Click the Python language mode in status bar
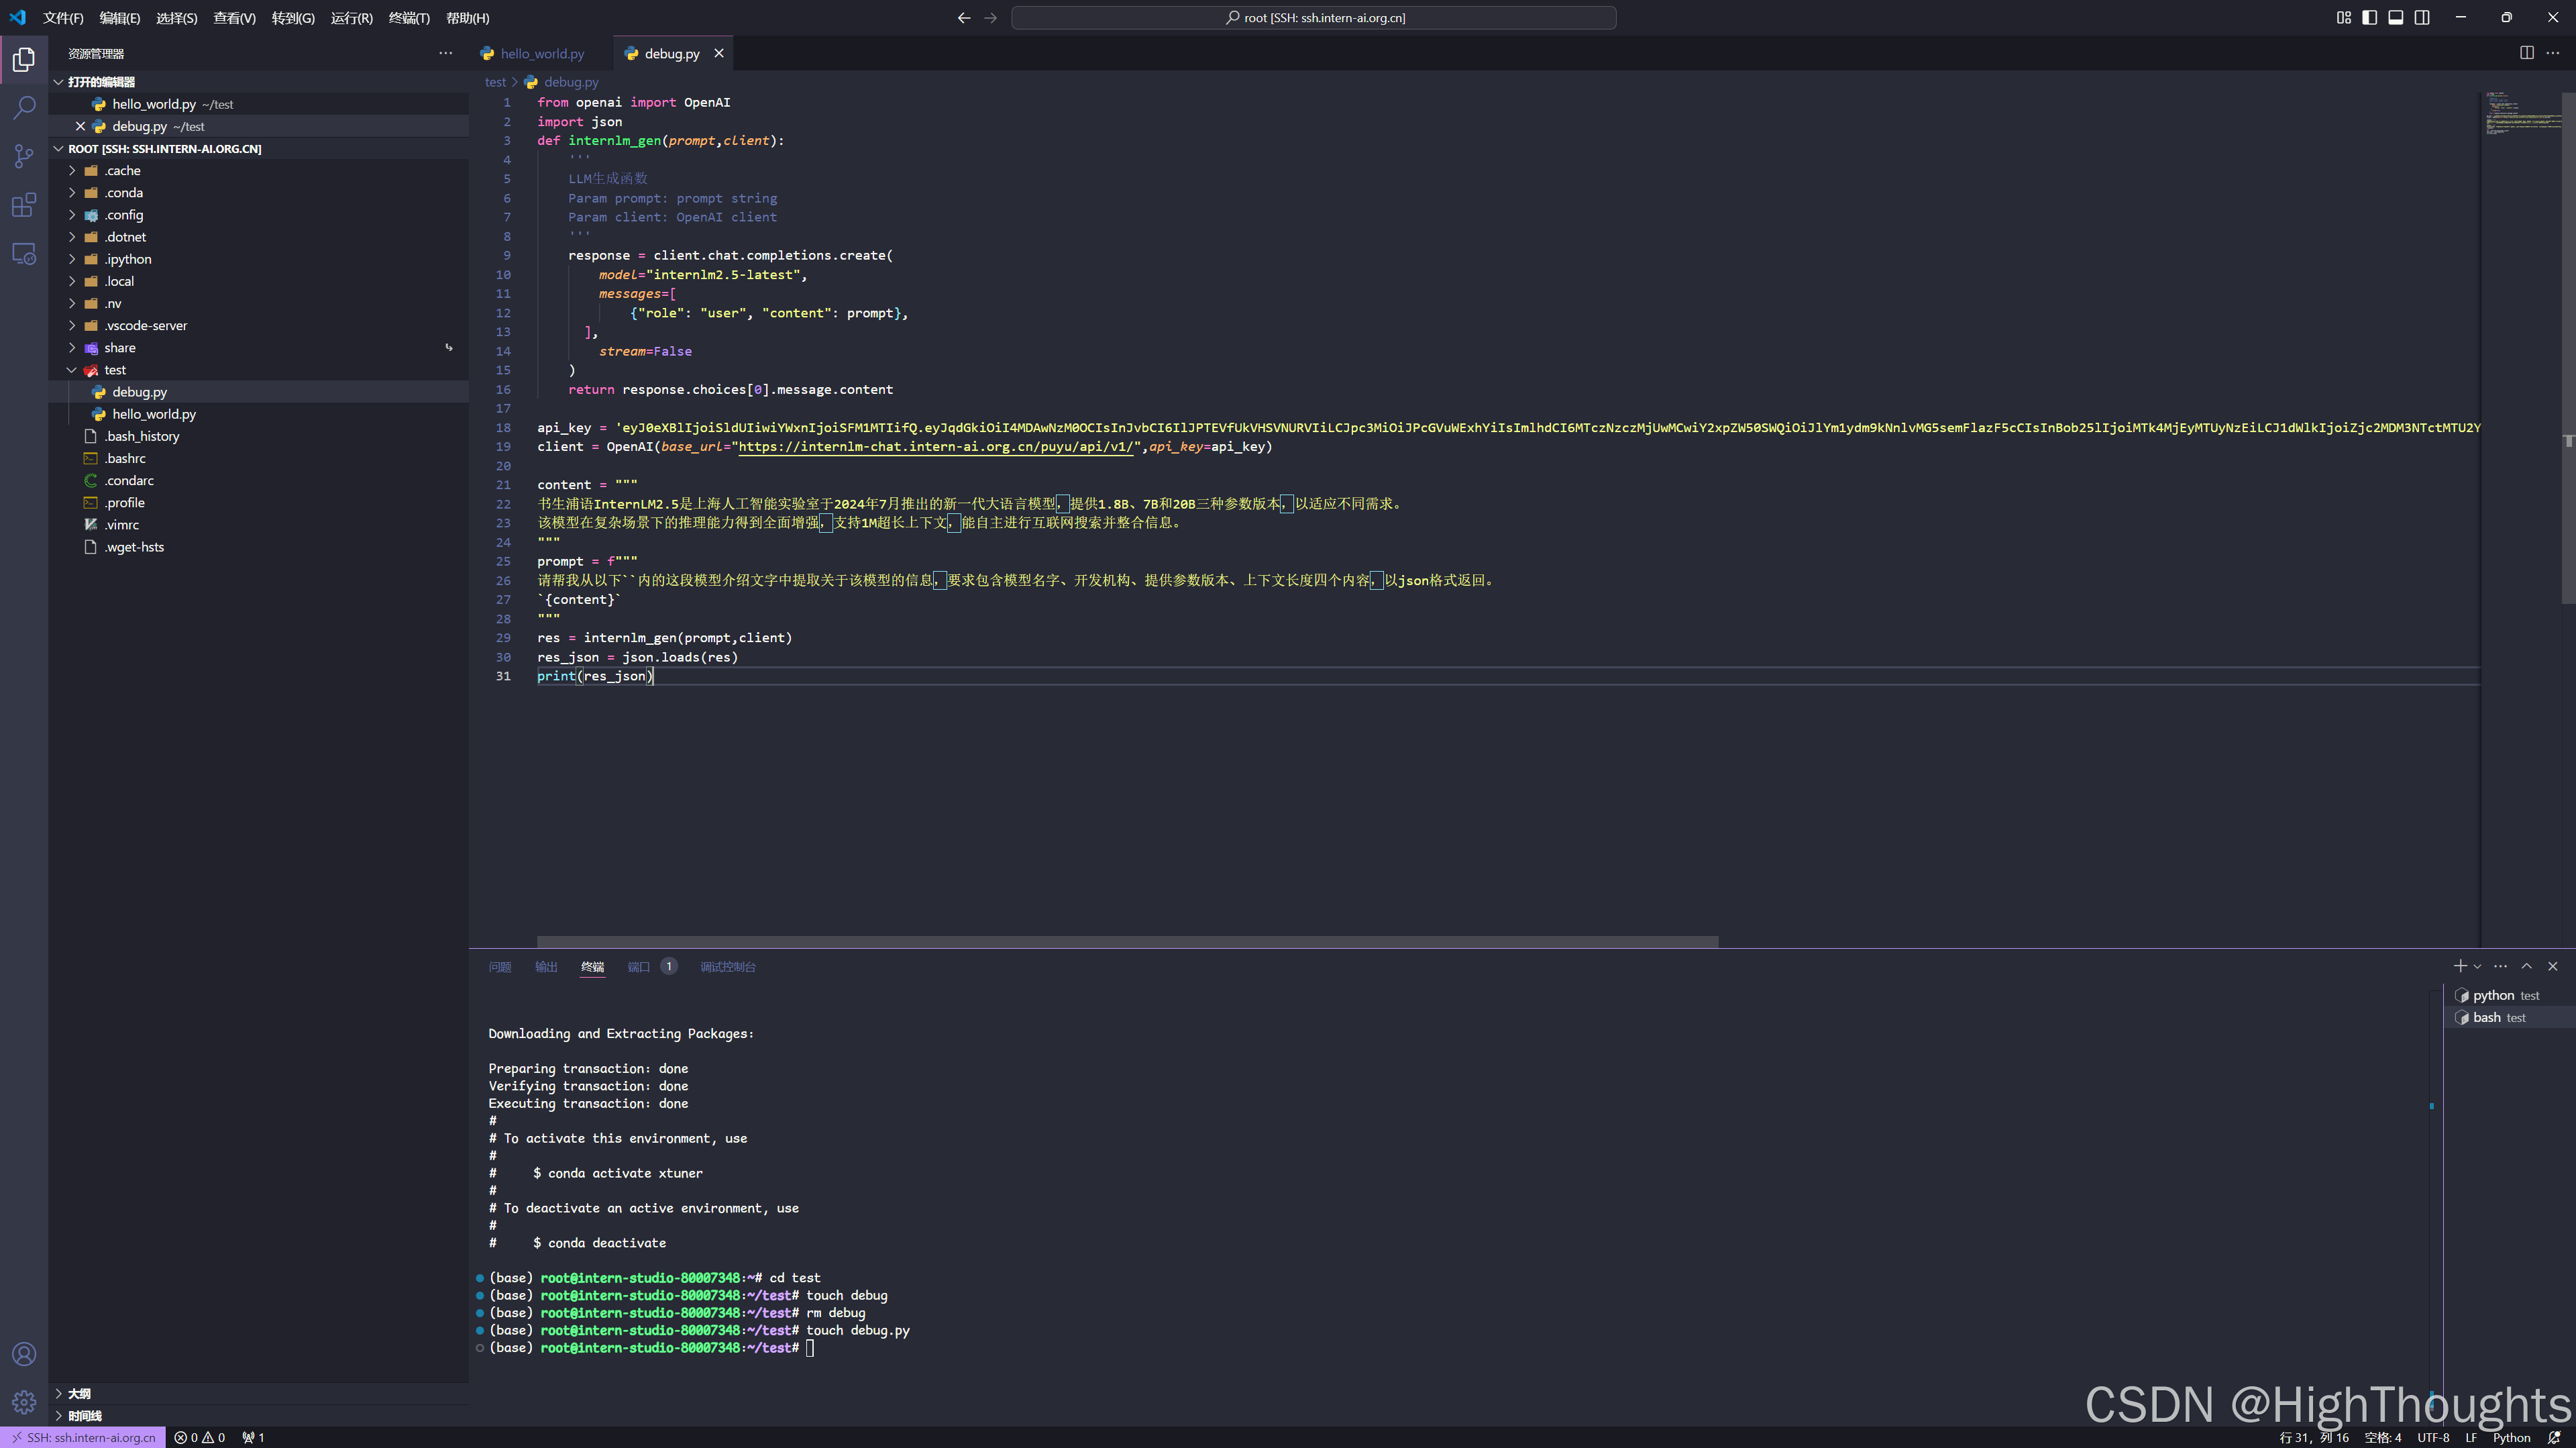The image size is (2576, 1448). tap(2511, 1437)
